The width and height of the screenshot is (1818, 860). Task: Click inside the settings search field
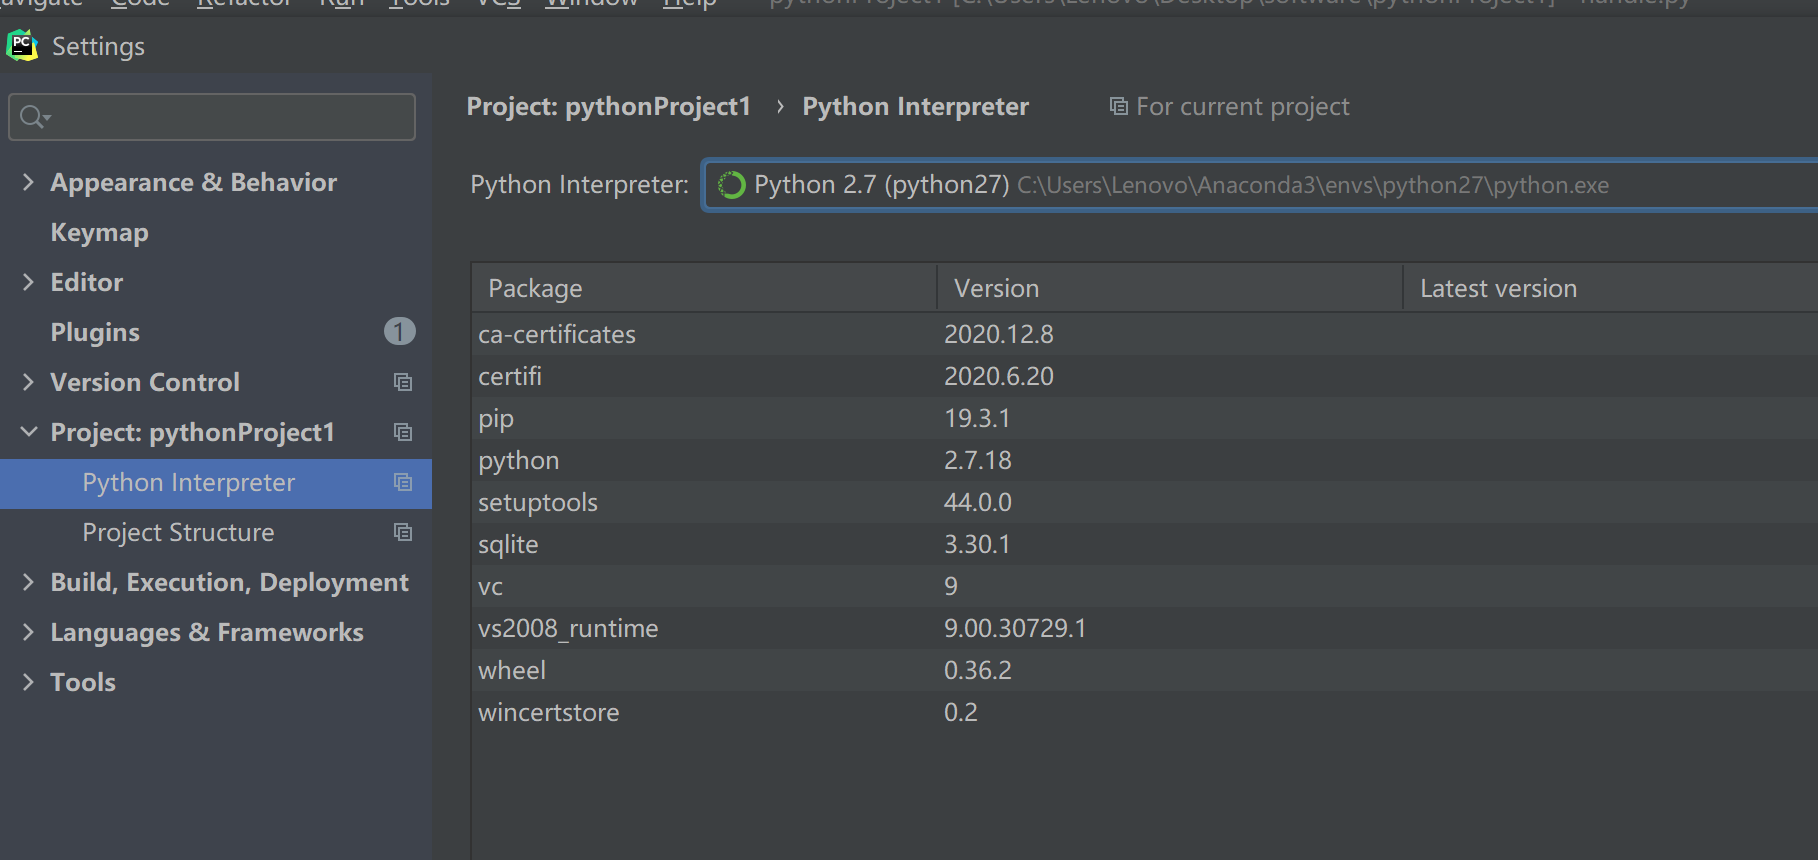(x=212, y=117)
